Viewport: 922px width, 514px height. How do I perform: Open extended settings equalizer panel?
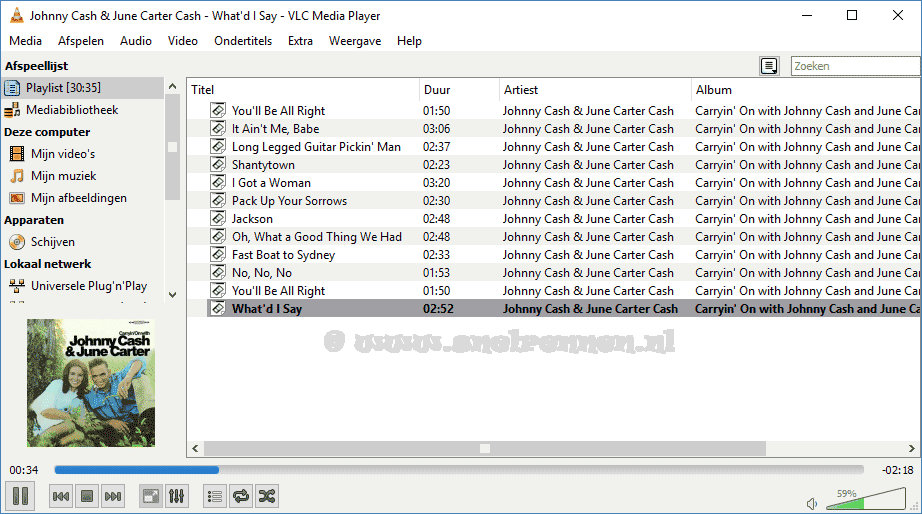coord(176,496)
